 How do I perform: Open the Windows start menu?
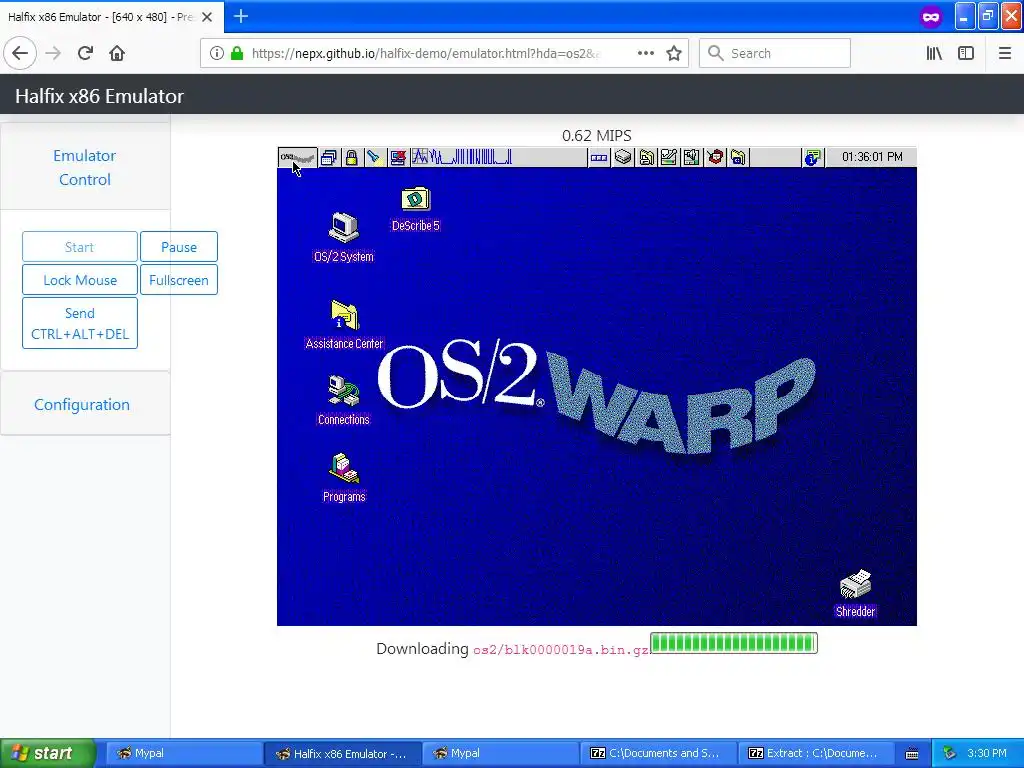click(x=48, y=753)
